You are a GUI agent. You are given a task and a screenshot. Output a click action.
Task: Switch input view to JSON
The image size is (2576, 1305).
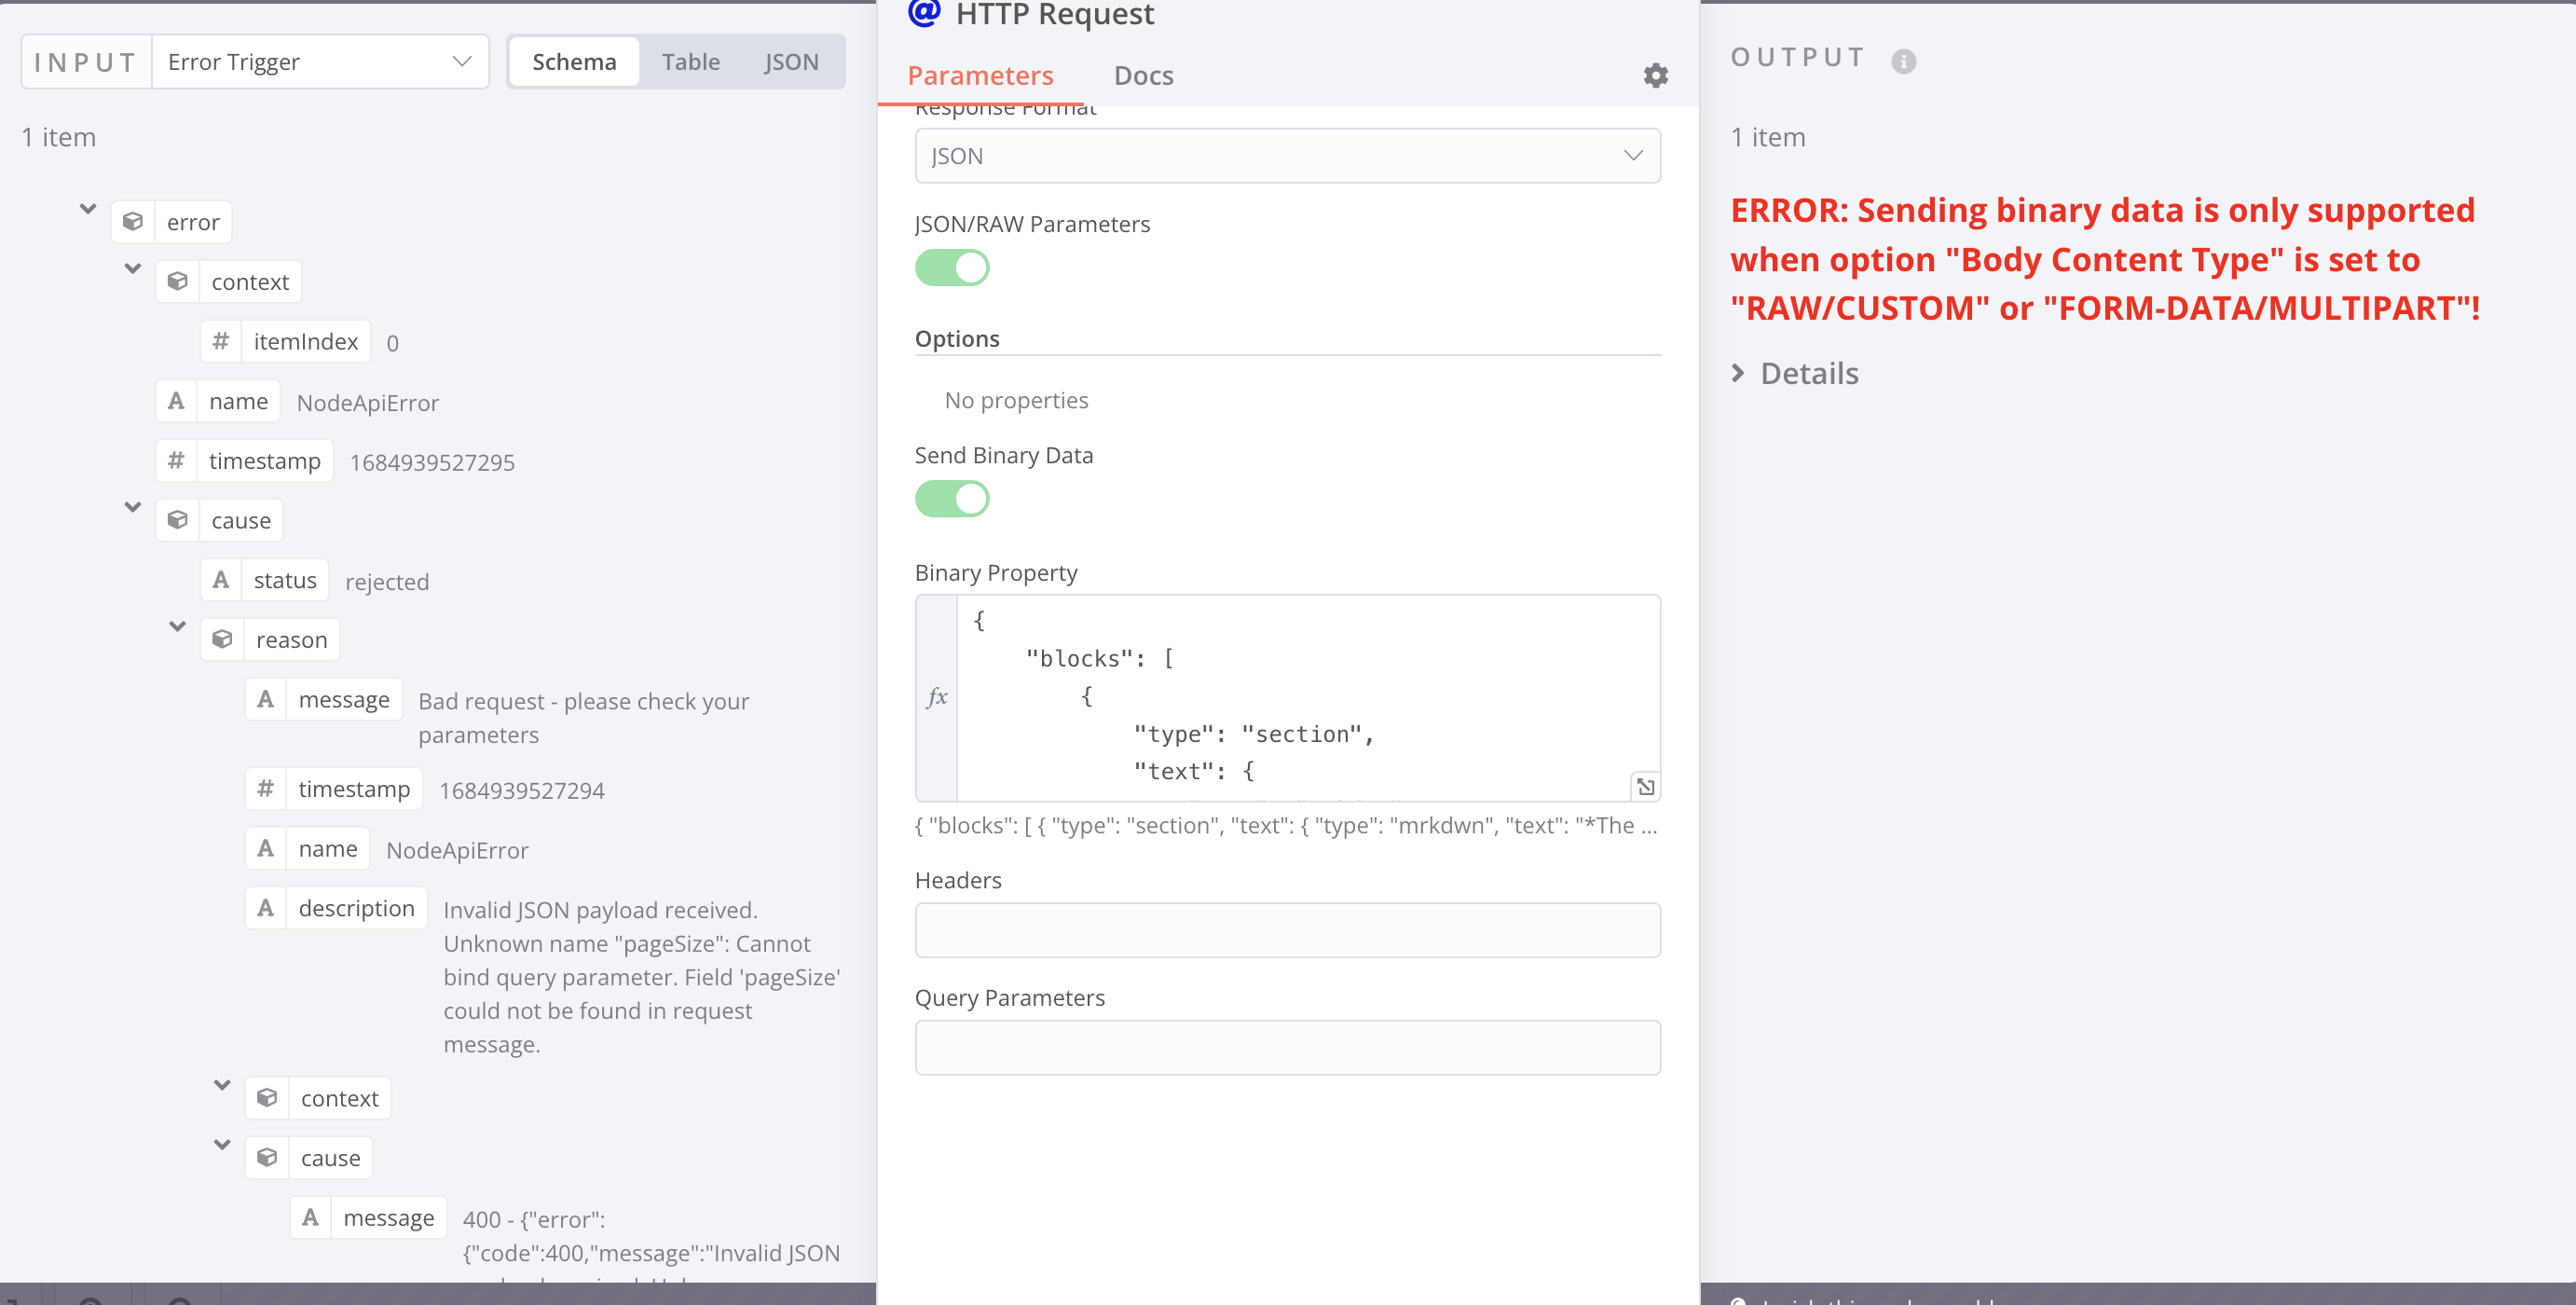791,62
